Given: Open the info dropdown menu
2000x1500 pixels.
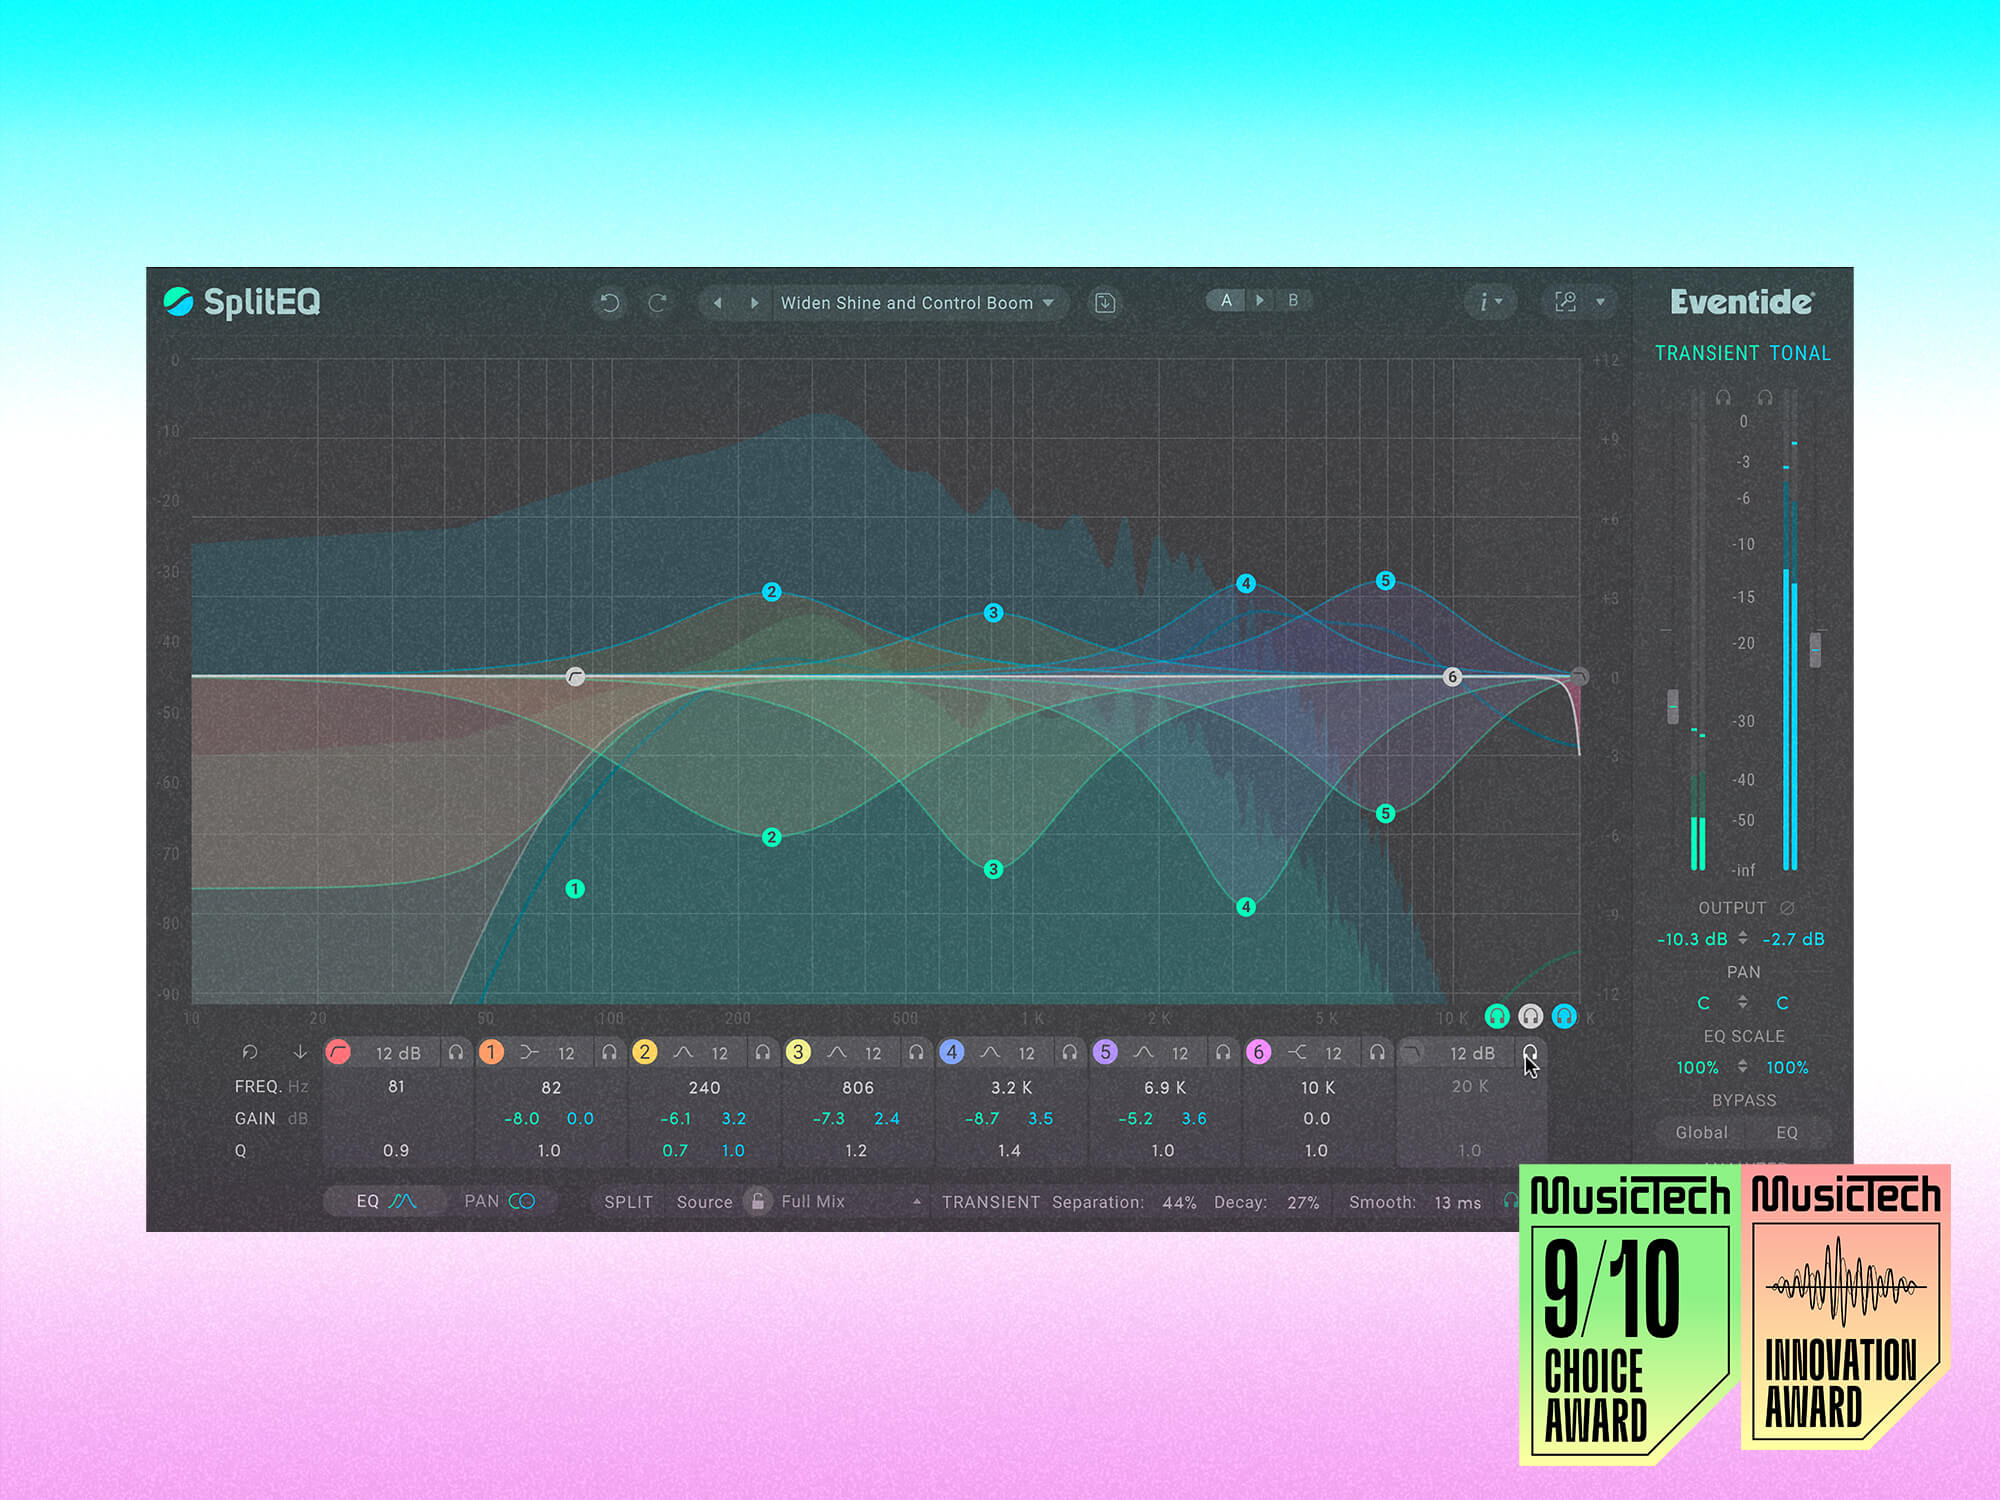Looking at the screenshot, I should pyautogui.click(x=1490, y=302).
